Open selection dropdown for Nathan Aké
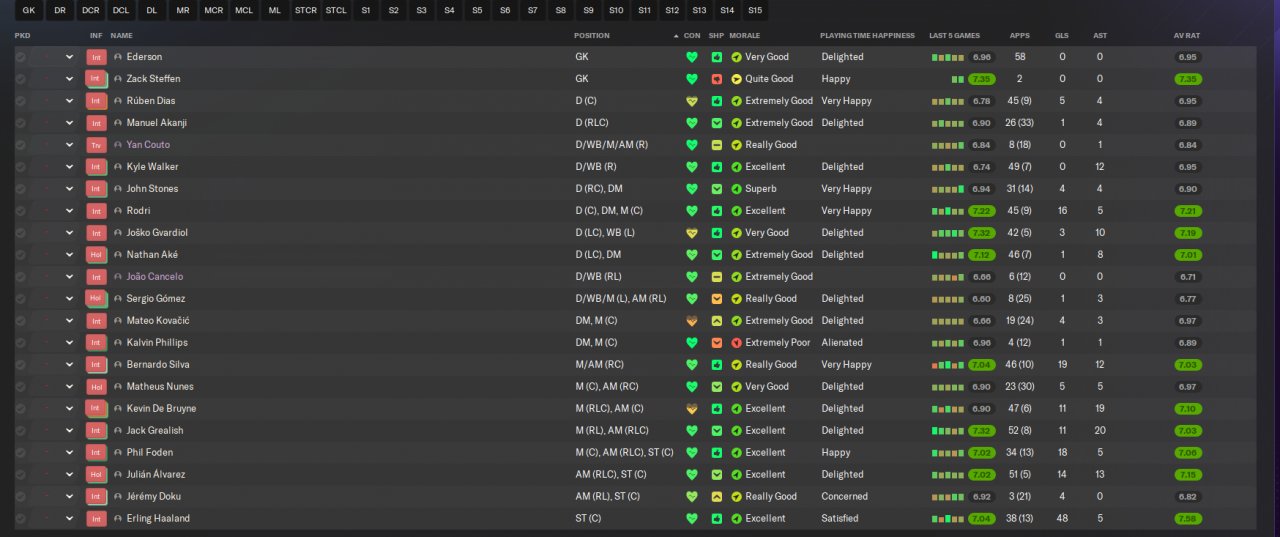Image resolution: width=1280 pixels, height=537 pixels. point(69,255)
